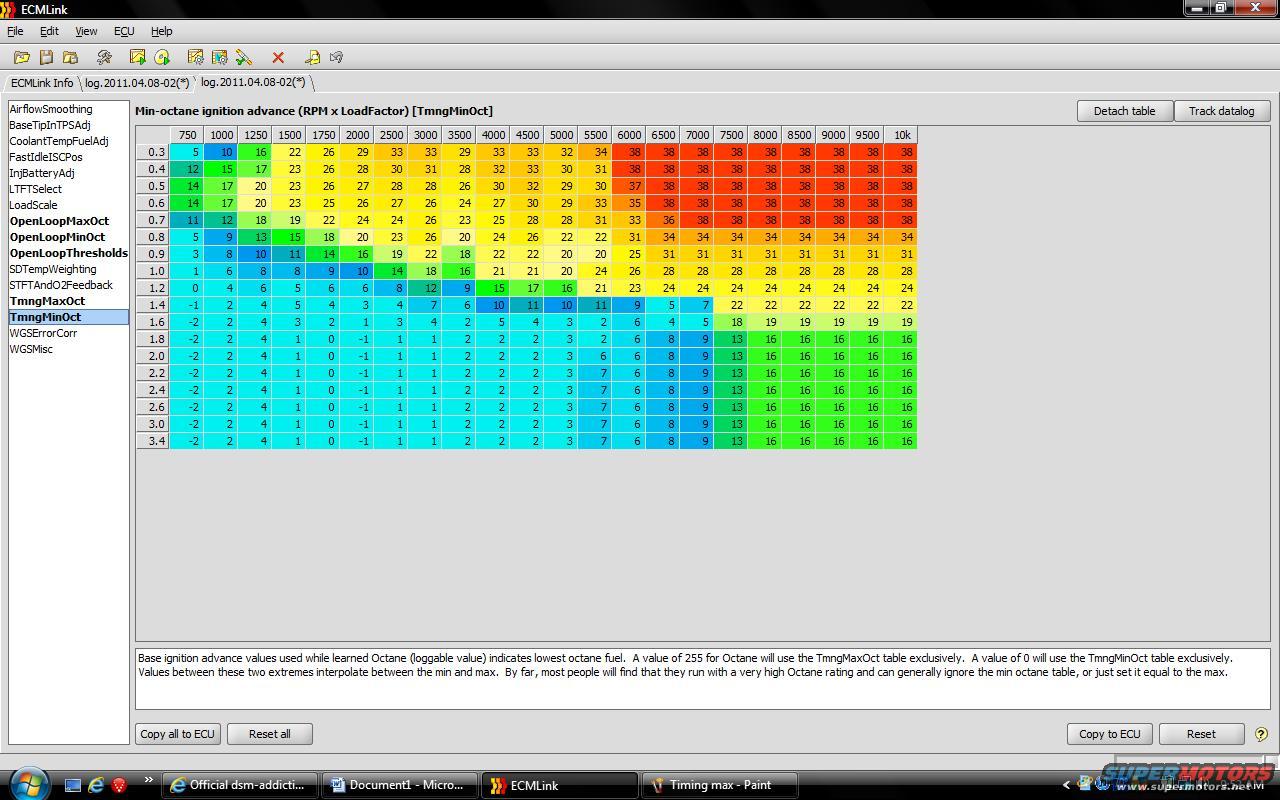Switch to the ECMLink Info tab

(41, 83)
